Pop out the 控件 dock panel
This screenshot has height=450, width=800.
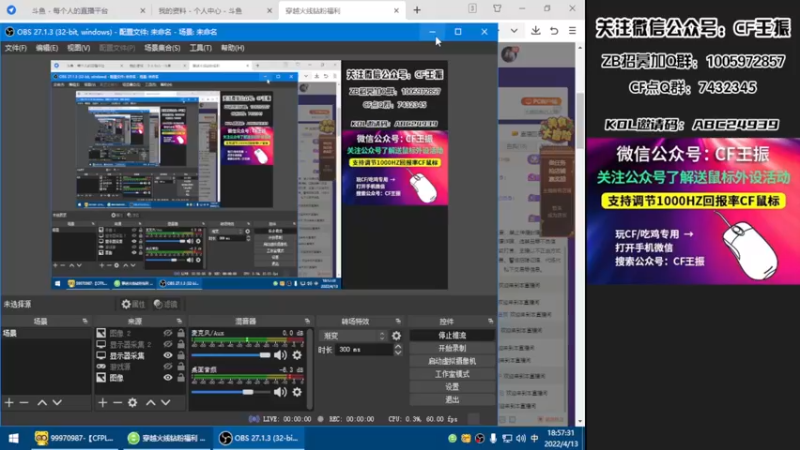click(x=490, y=321)
